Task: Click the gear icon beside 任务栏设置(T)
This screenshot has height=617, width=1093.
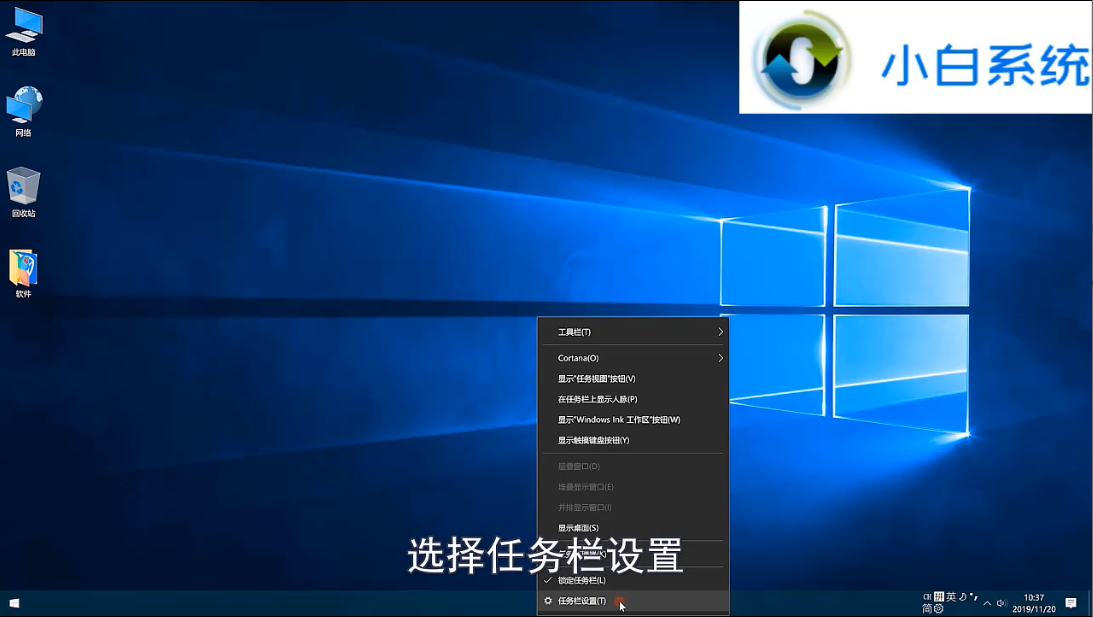Action: coord(548,600)
